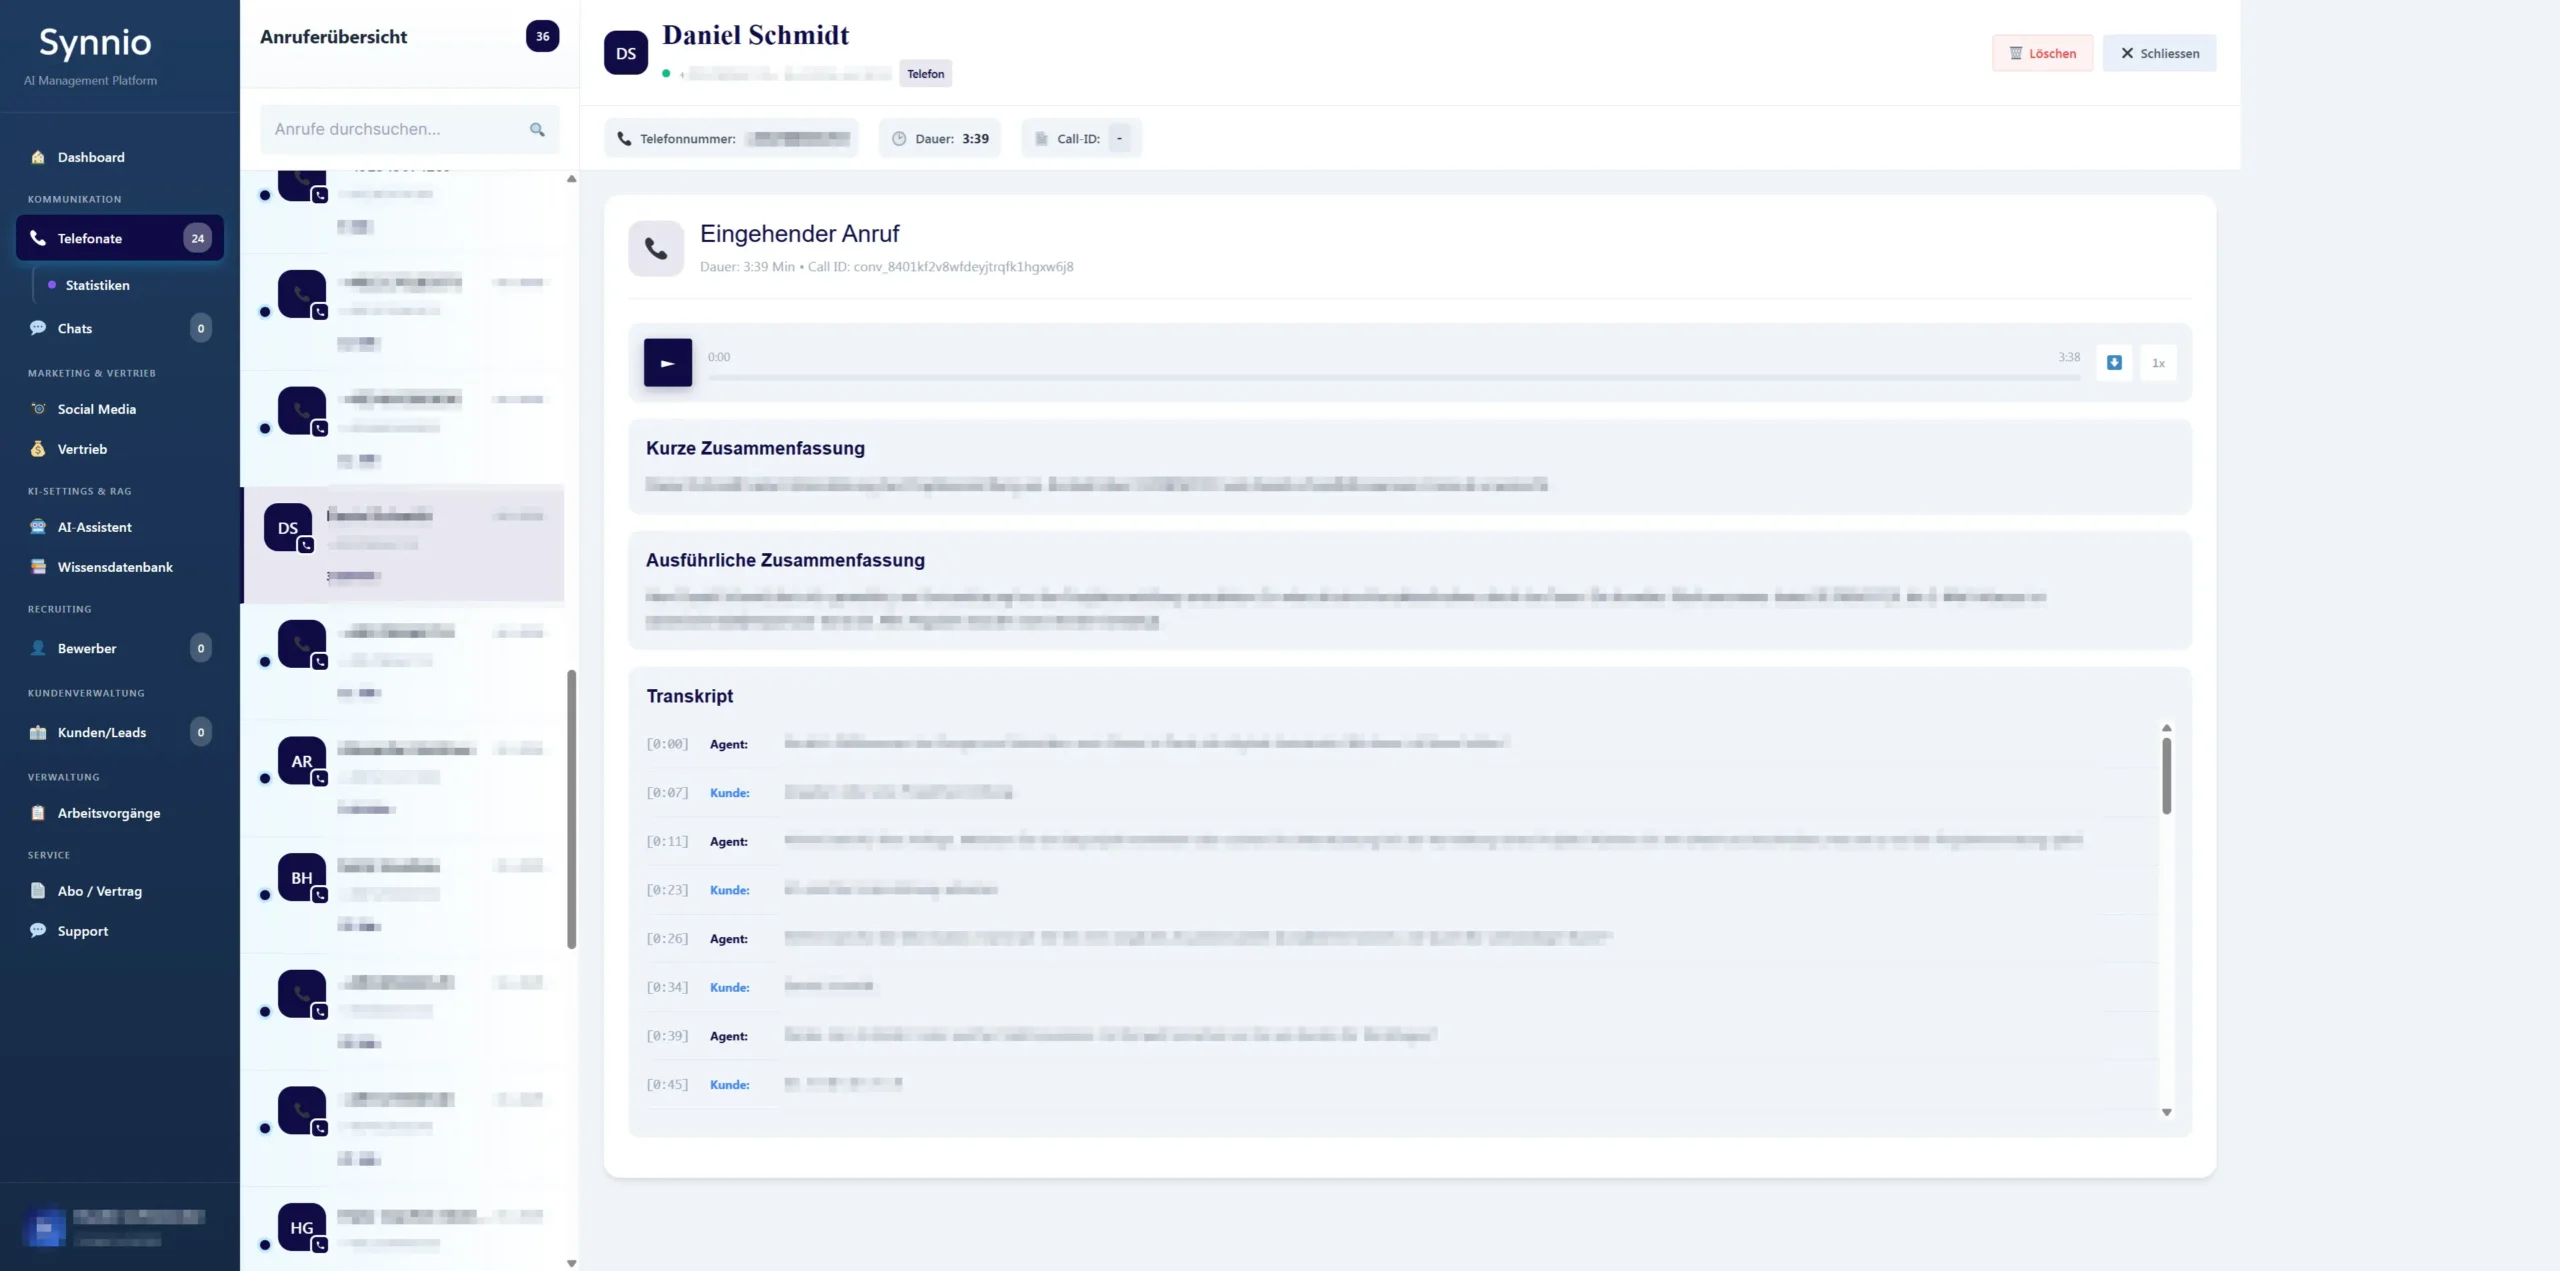This screenshot has height=1271, width=2560.
Task: Open Statistiken under Telefonate
Action: coord(97,285)
